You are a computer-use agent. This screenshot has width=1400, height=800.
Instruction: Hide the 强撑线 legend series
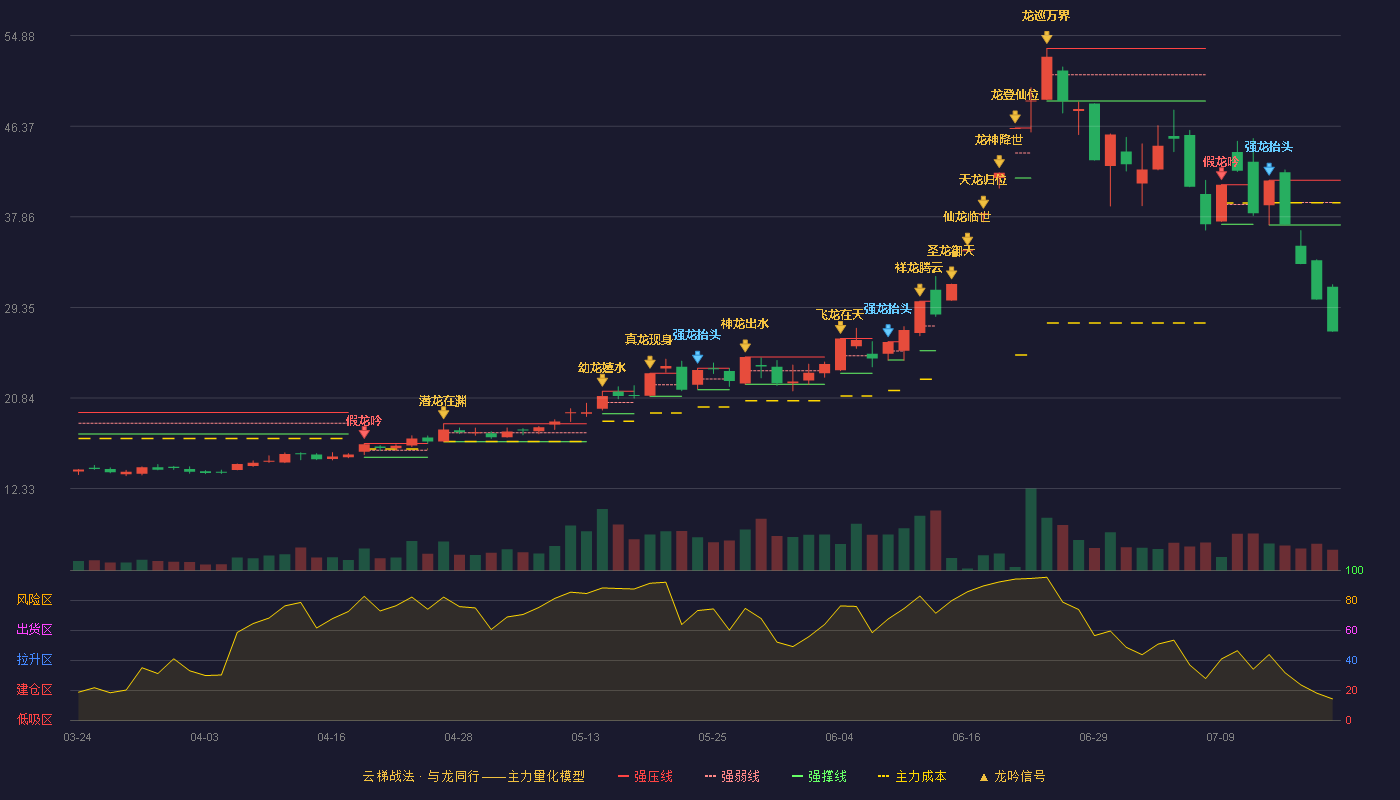pos(819,776)
